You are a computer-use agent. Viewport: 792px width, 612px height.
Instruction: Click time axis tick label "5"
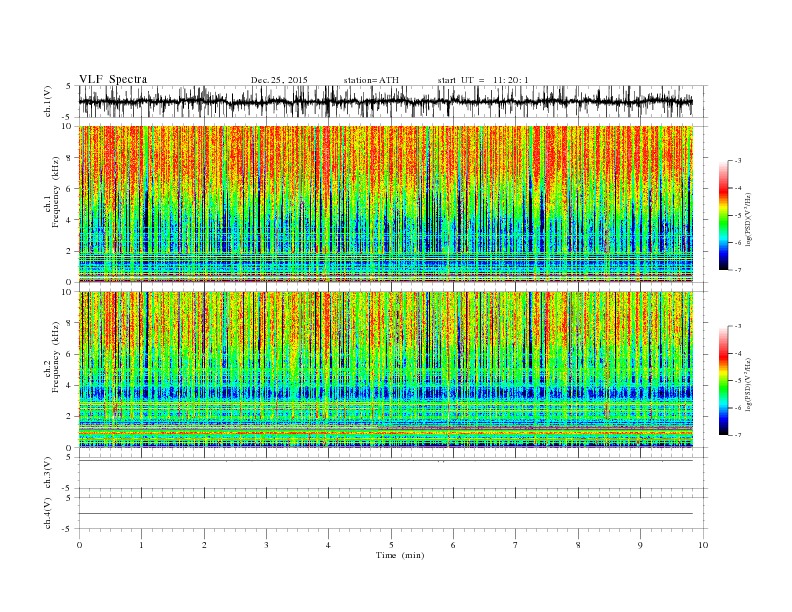(x=391, y=545)
